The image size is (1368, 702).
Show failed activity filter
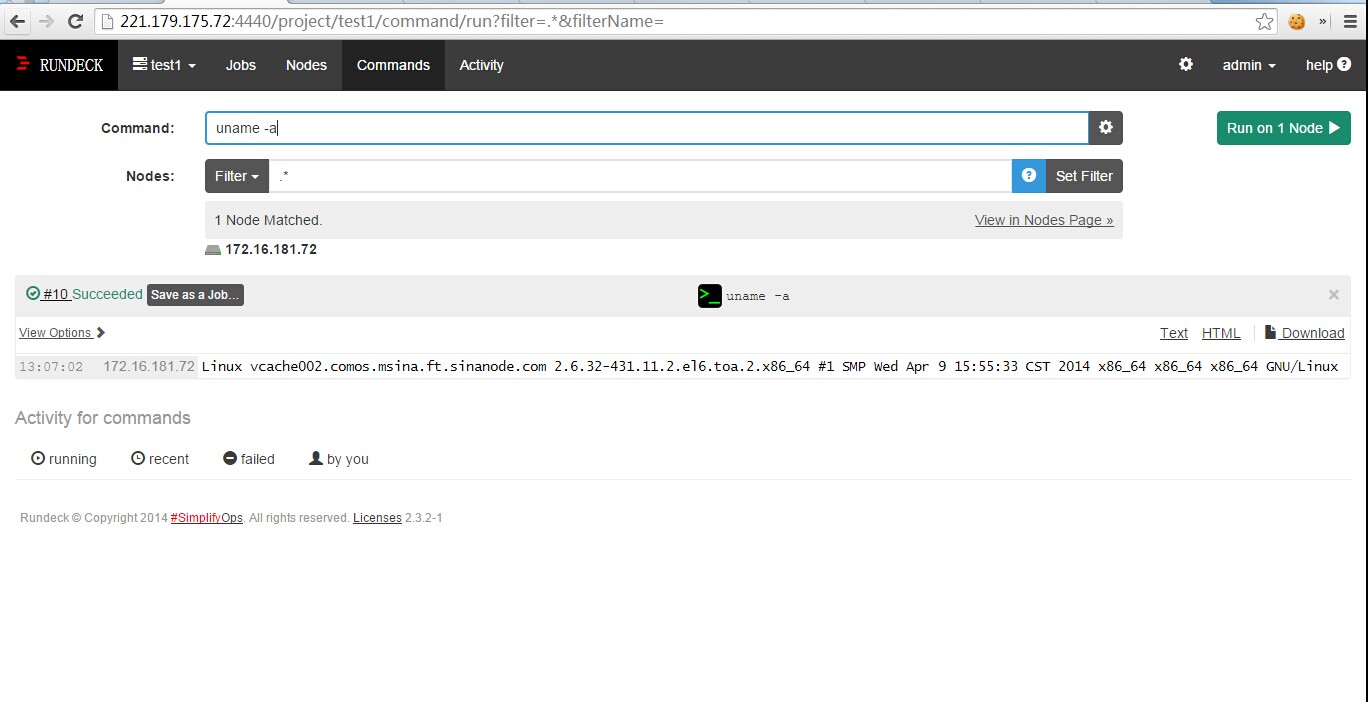click(249, 459)
